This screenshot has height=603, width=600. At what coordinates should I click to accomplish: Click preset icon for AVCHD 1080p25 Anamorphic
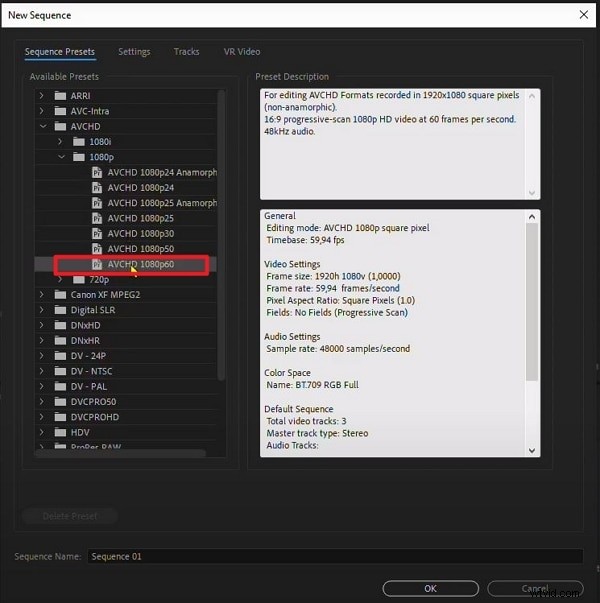97,203
